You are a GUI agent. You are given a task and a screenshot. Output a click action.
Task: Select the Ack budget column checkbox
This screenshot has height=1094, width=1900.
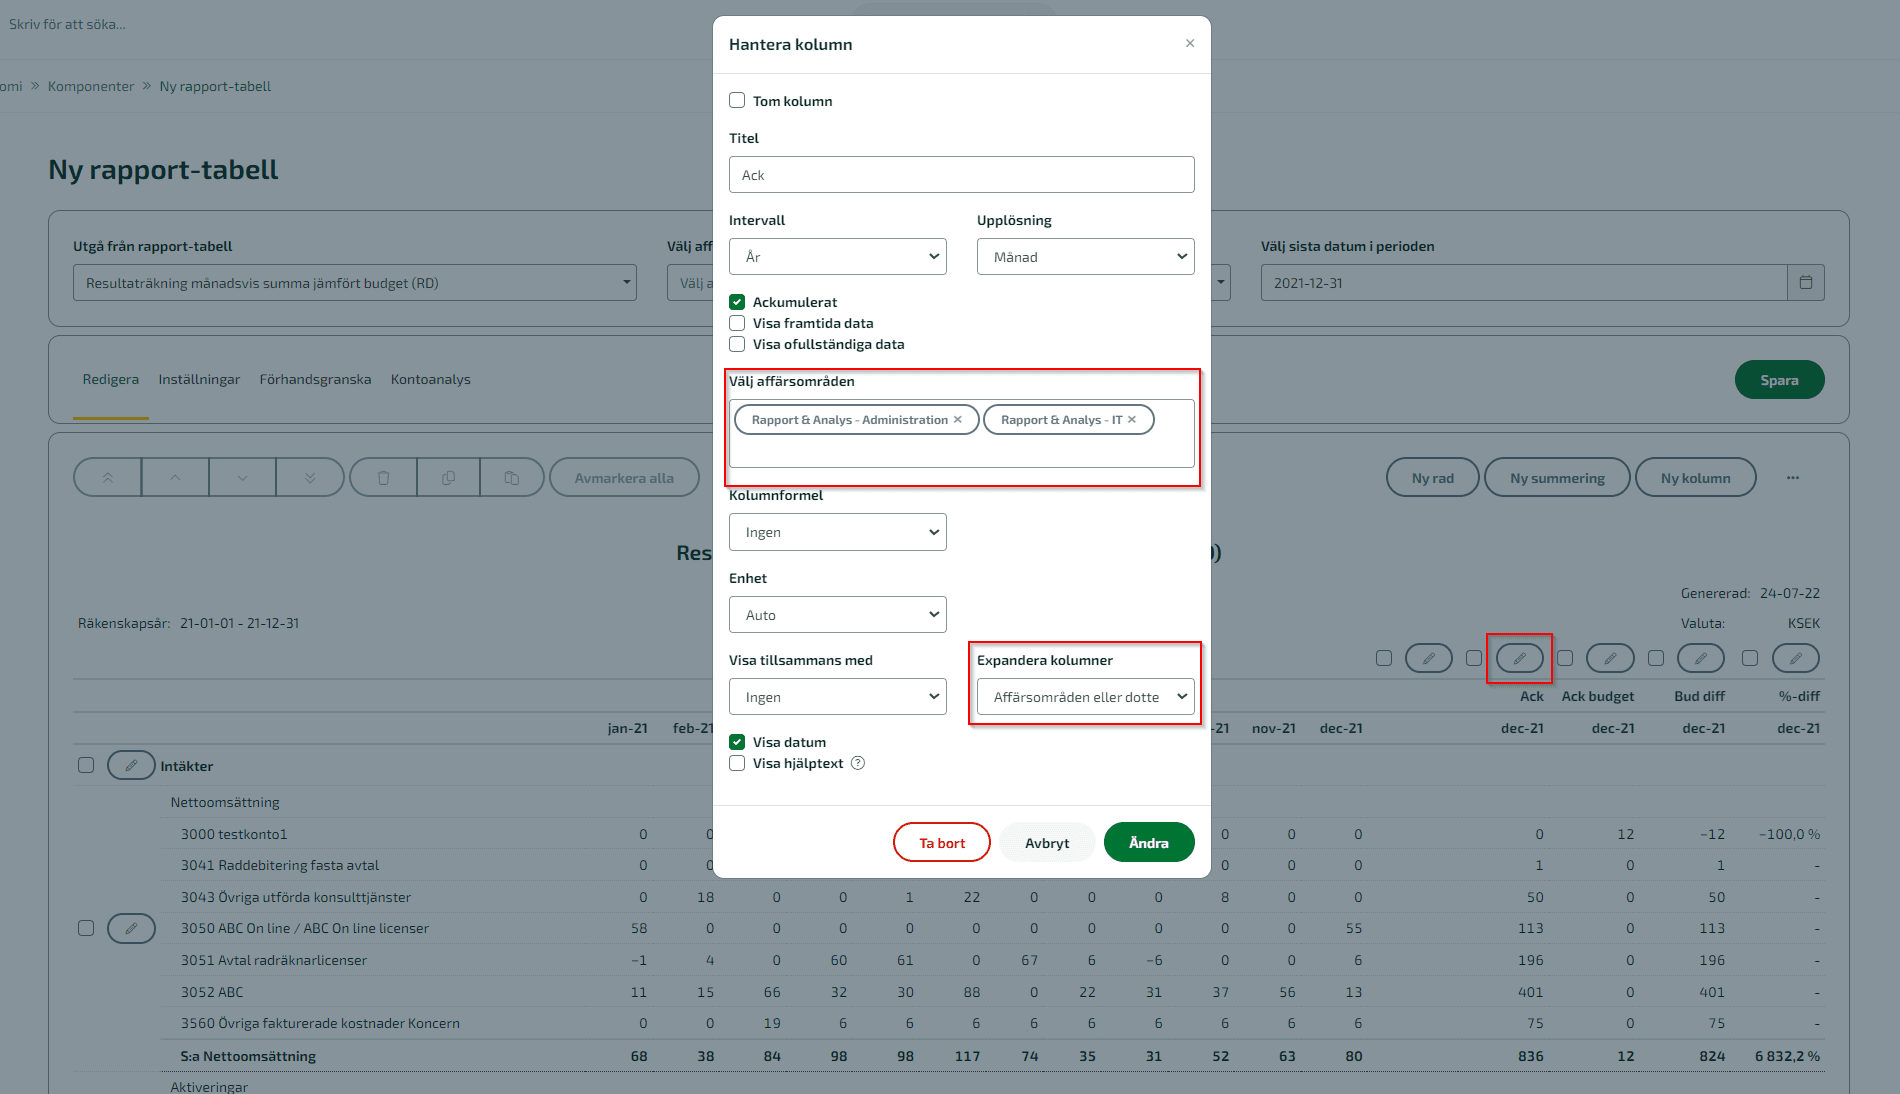[x=1565, y=658]
